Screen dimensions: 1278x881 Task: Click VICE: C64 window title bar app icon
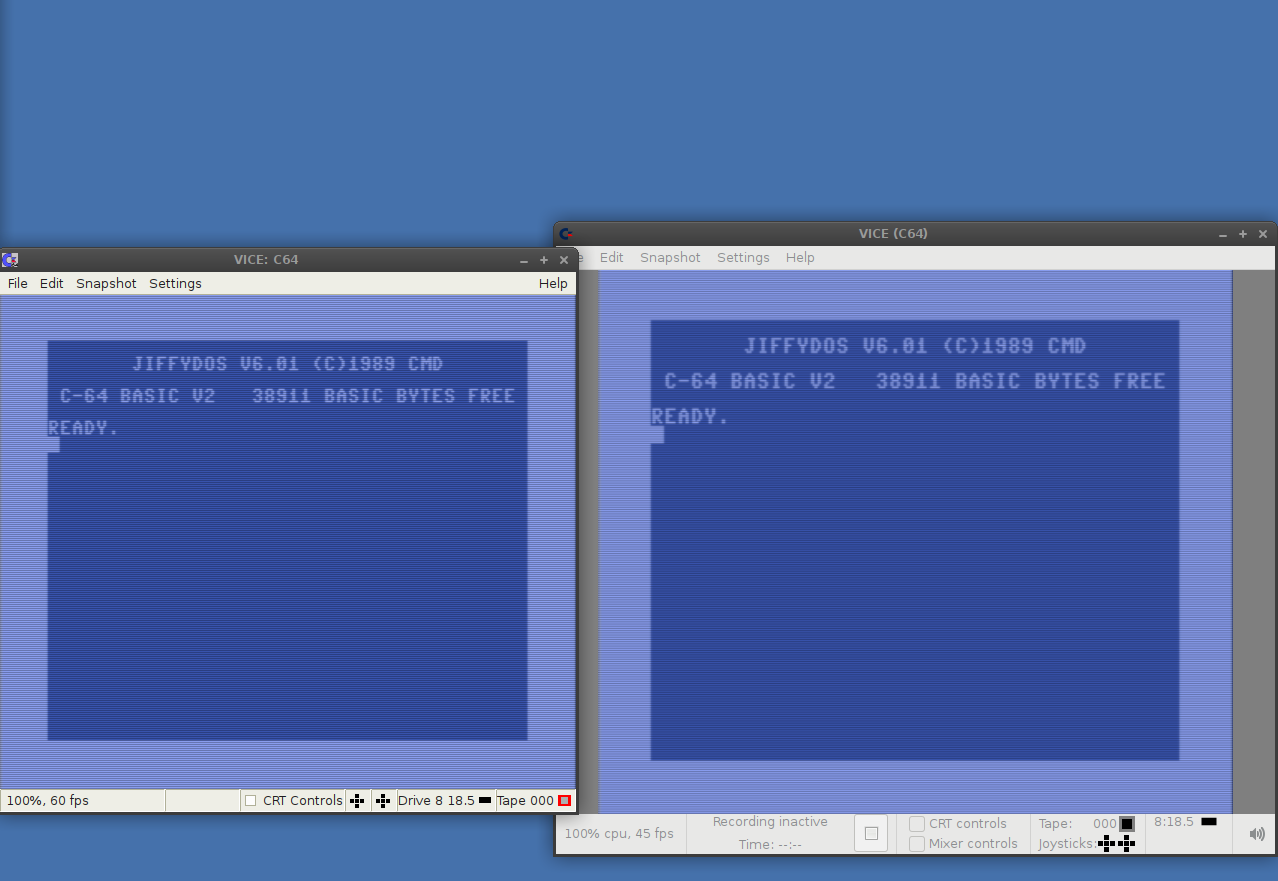[x=10, y=260]
